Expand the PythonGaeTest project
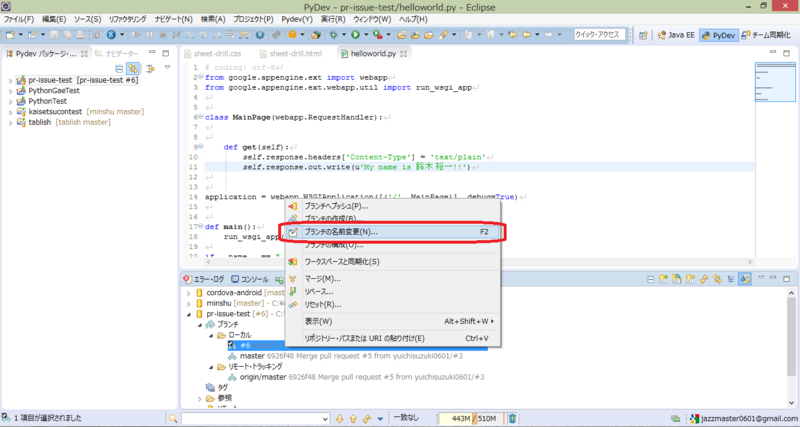This screenshot has height=427, width=800. [x=10, y=91]
